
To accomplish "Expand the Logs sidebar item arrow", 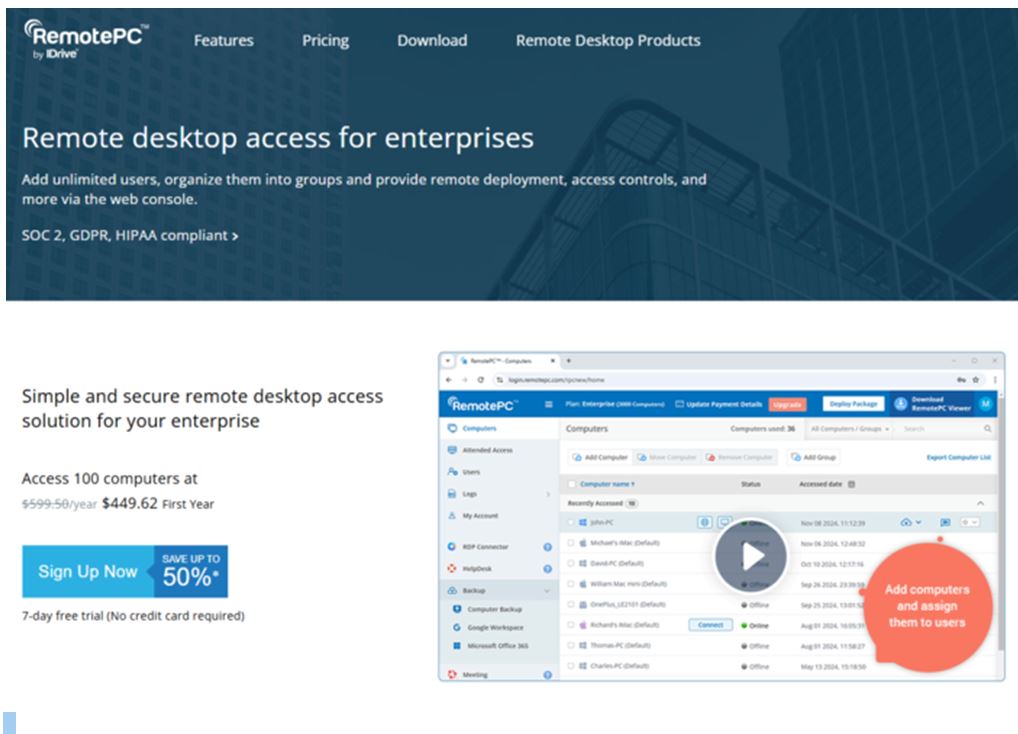I will (547, 494).
